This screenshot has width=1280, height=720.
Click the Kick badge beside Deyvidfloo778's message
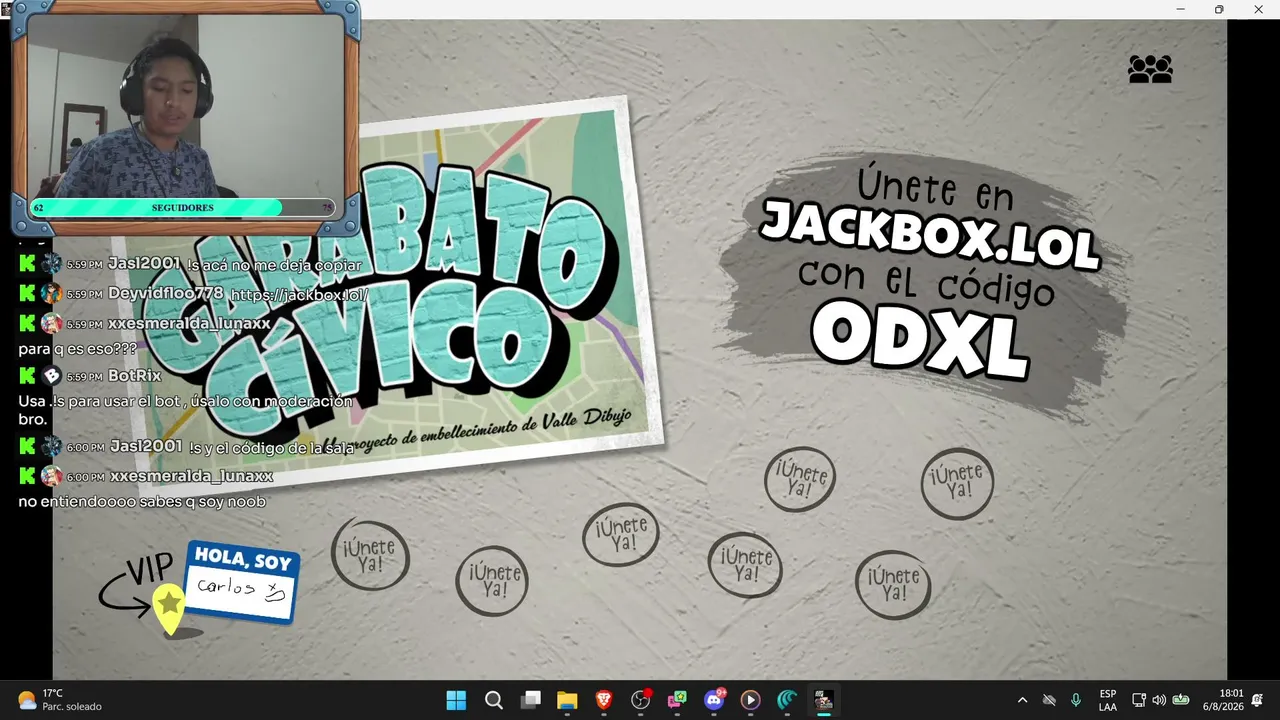point(27,294)
